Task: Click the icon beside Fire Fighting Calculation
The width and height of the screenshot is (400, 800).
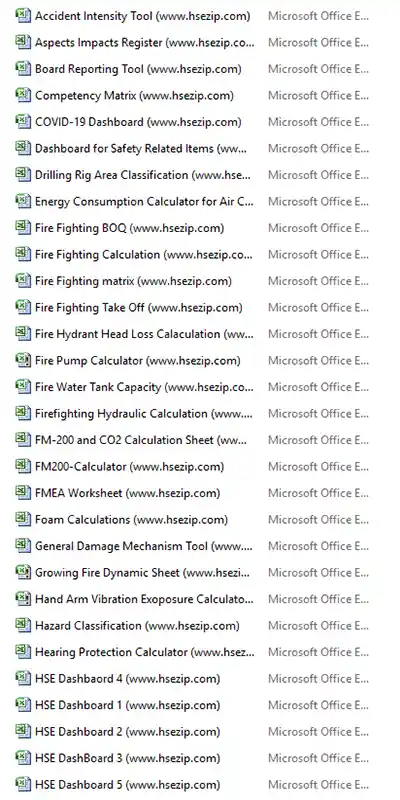Action: tap(23, 255)
